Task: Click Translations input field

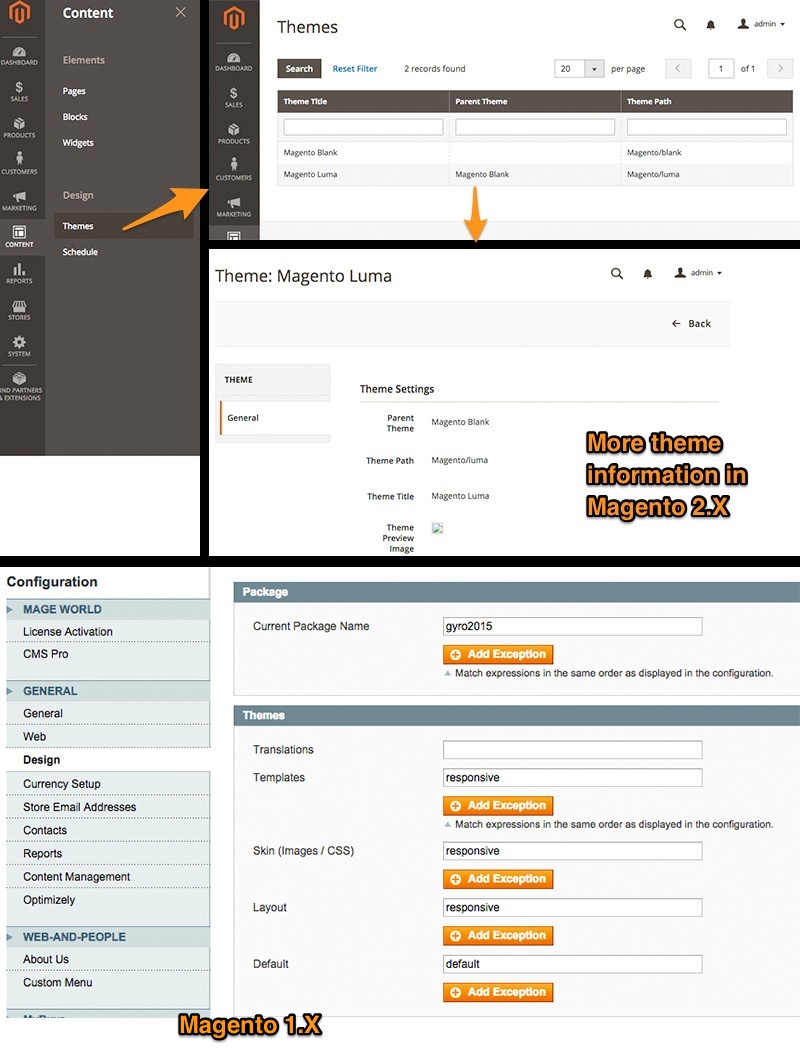Action: 572,750
